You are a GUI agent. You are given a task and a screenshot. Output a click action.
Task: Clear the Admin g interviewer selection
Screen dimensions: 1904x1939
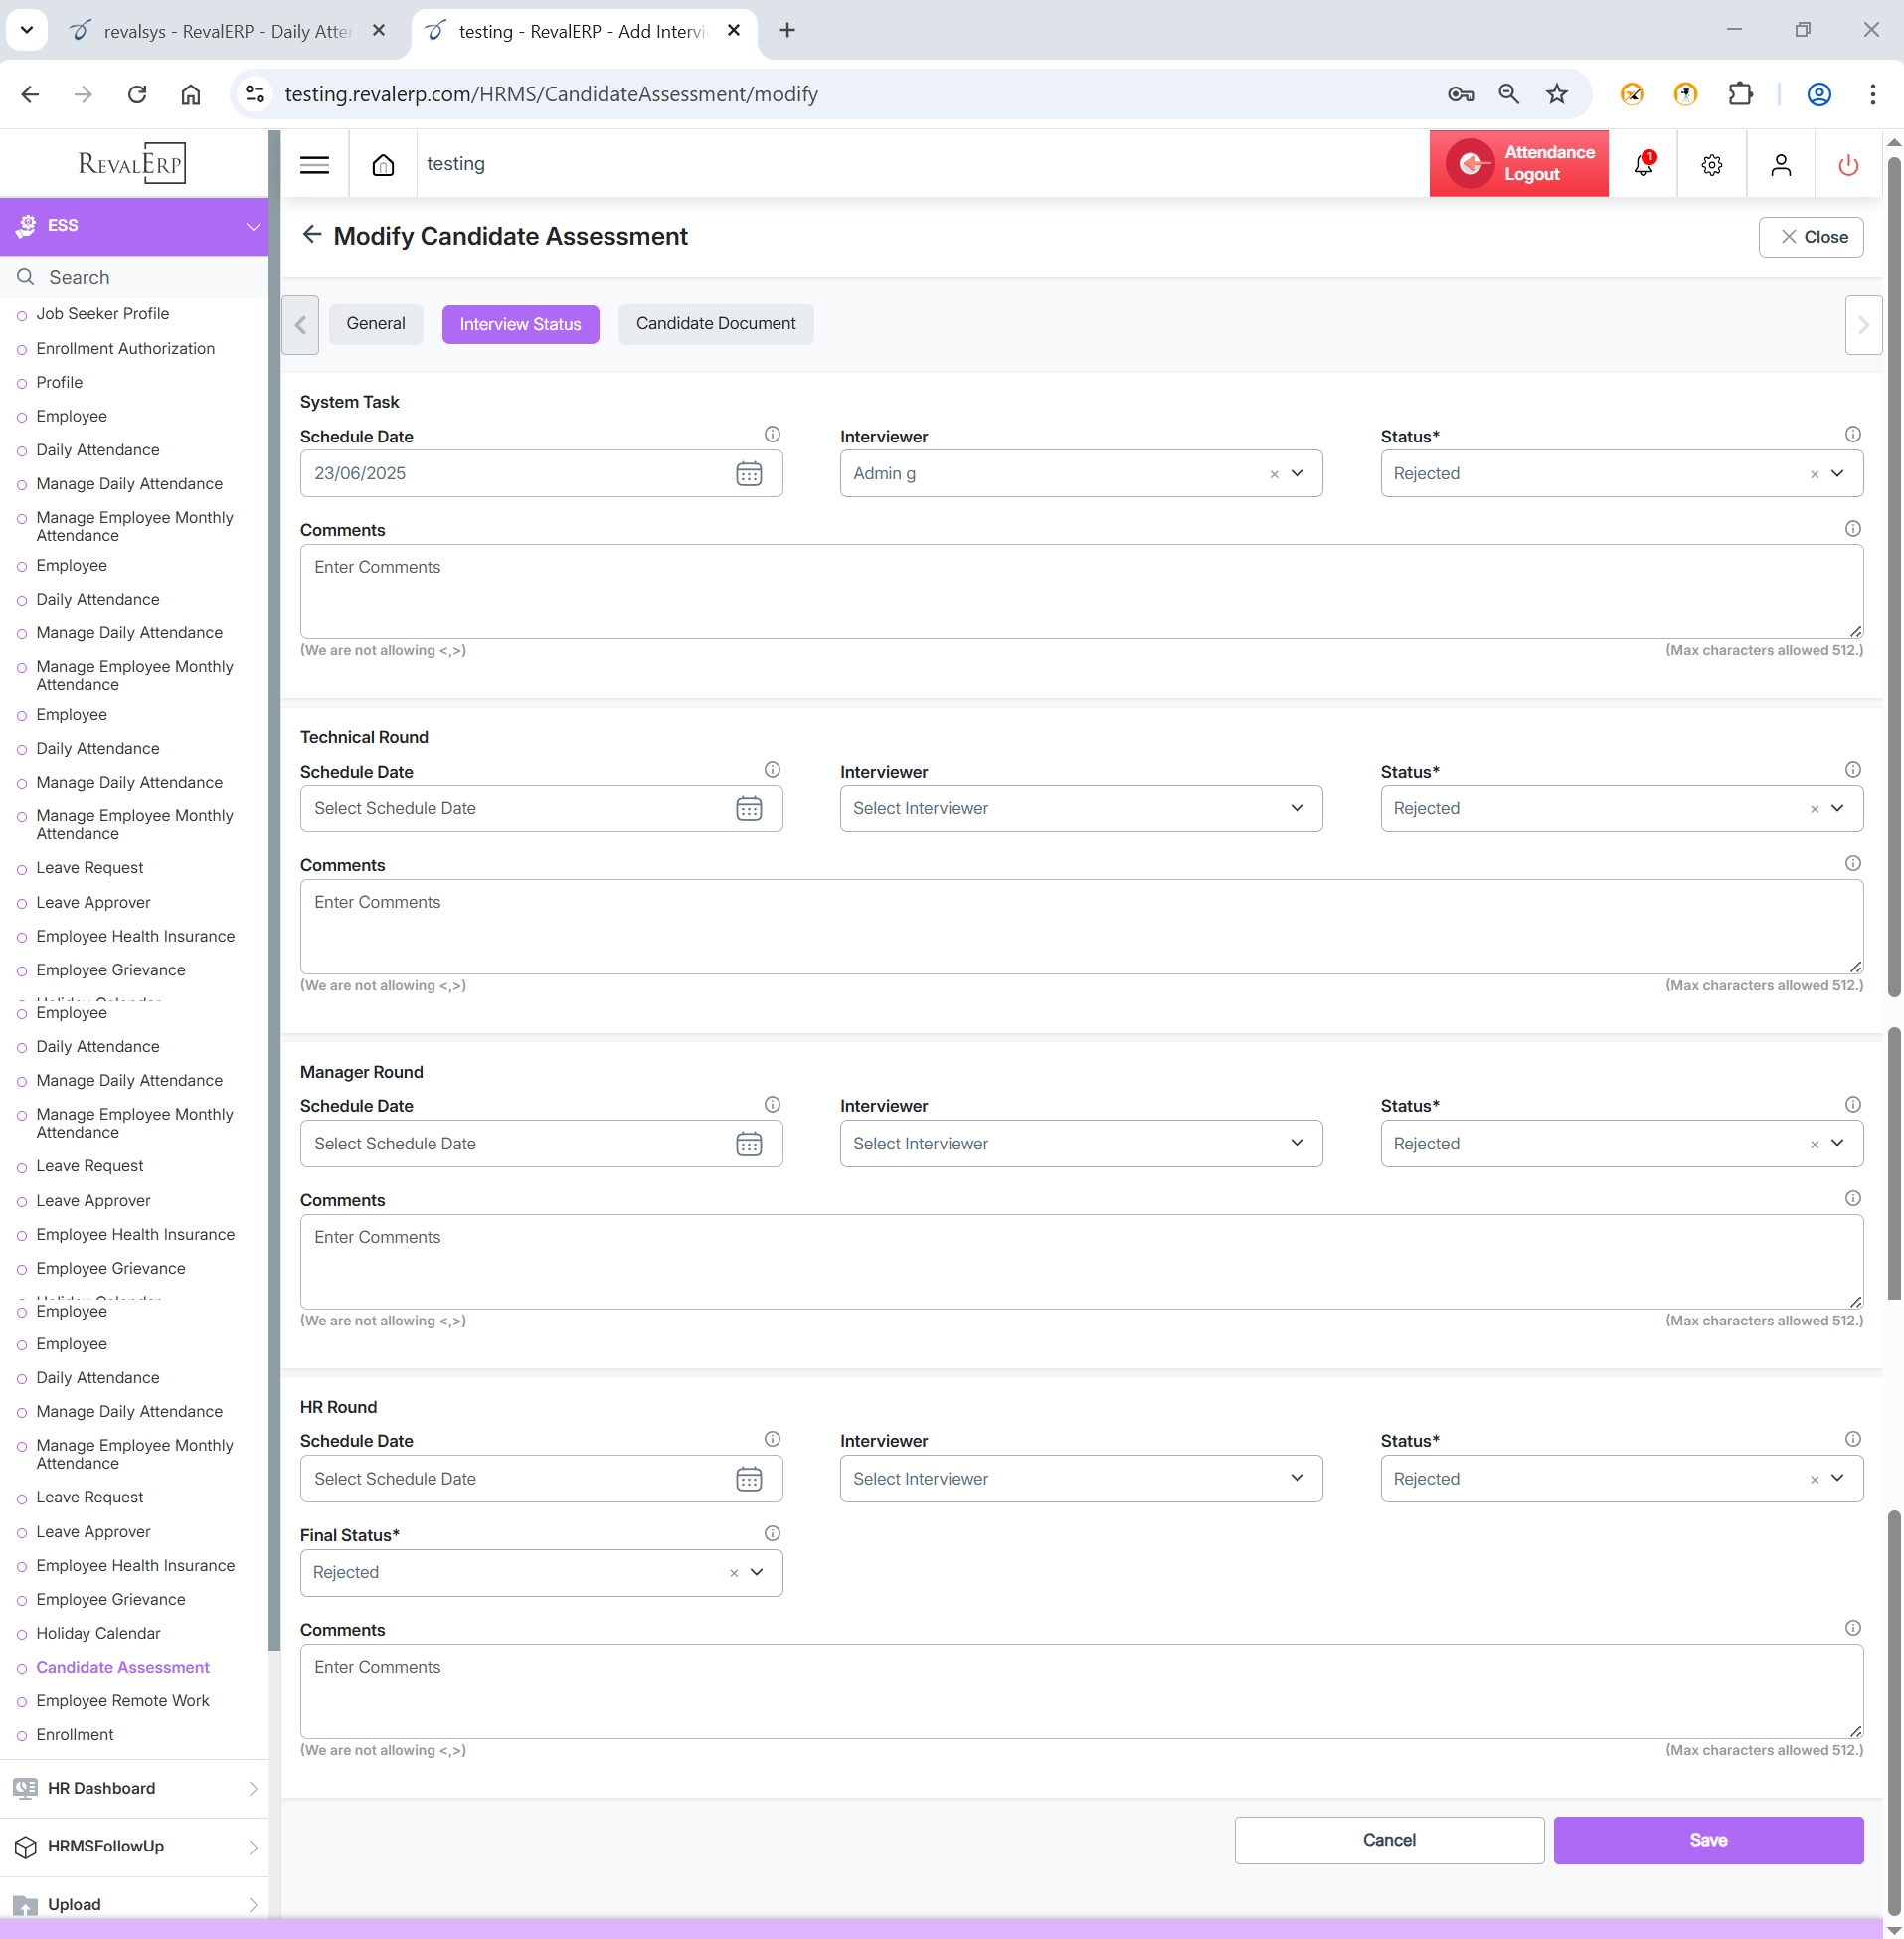pos(1274,475)
